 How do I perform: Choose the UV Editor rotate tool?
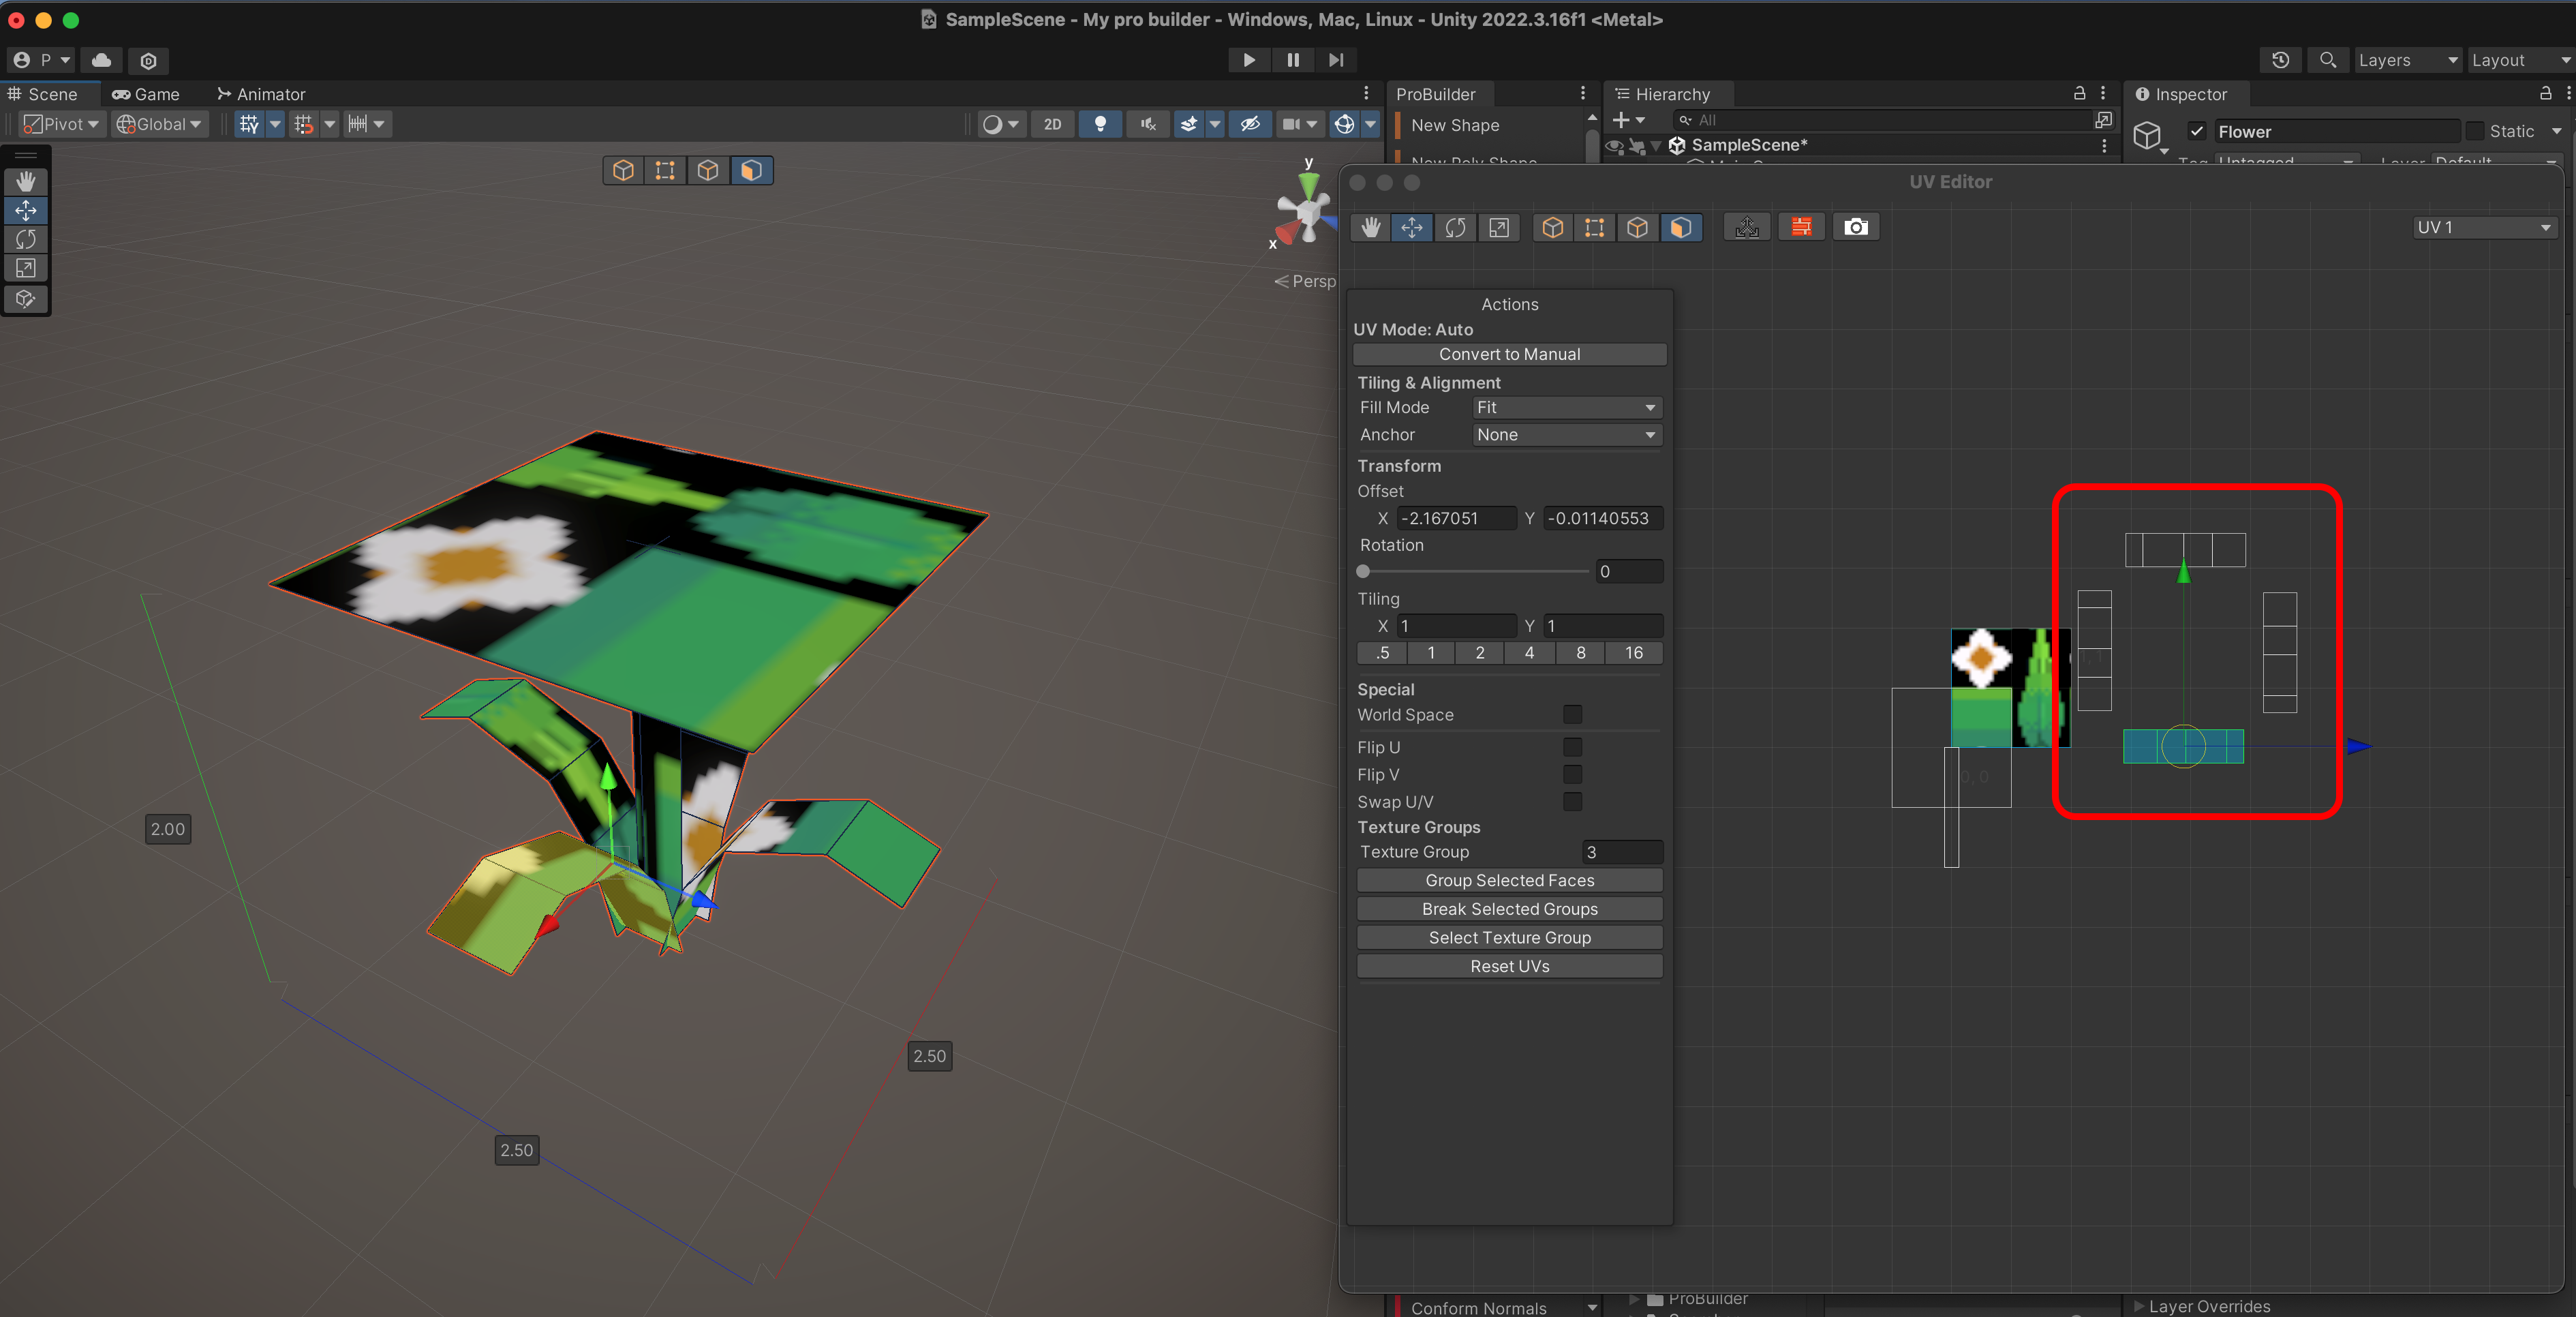(1455, 227)
